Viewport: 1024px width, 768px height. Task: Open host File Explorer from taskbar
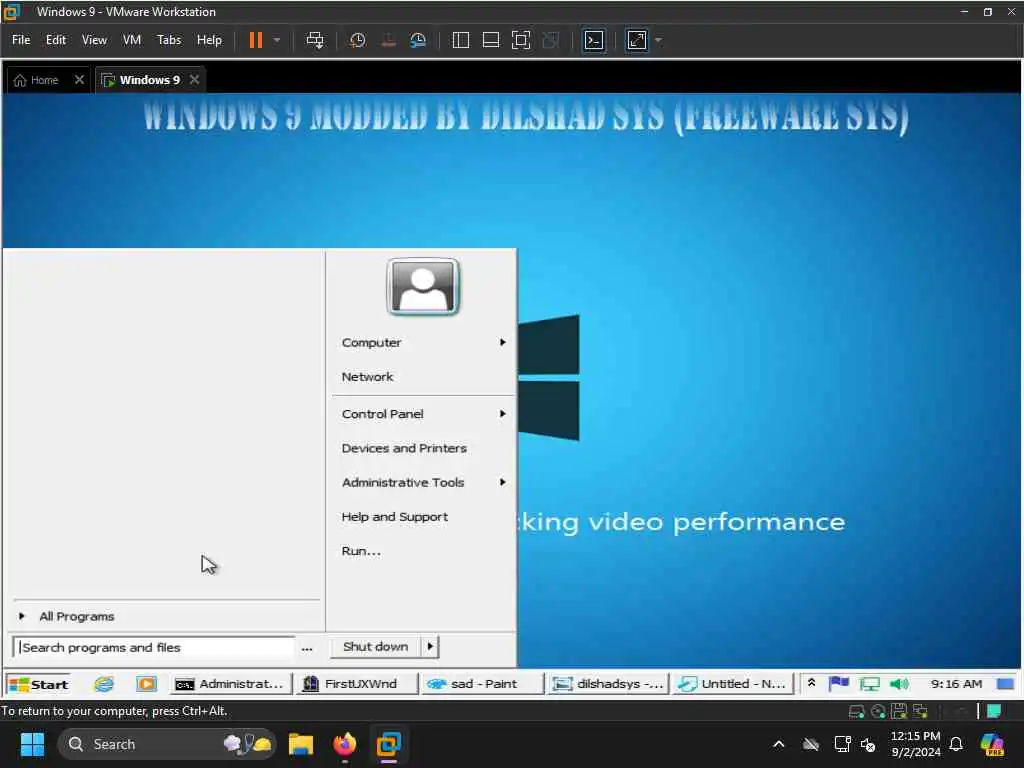pyautogui.click(x=301, y=744)
